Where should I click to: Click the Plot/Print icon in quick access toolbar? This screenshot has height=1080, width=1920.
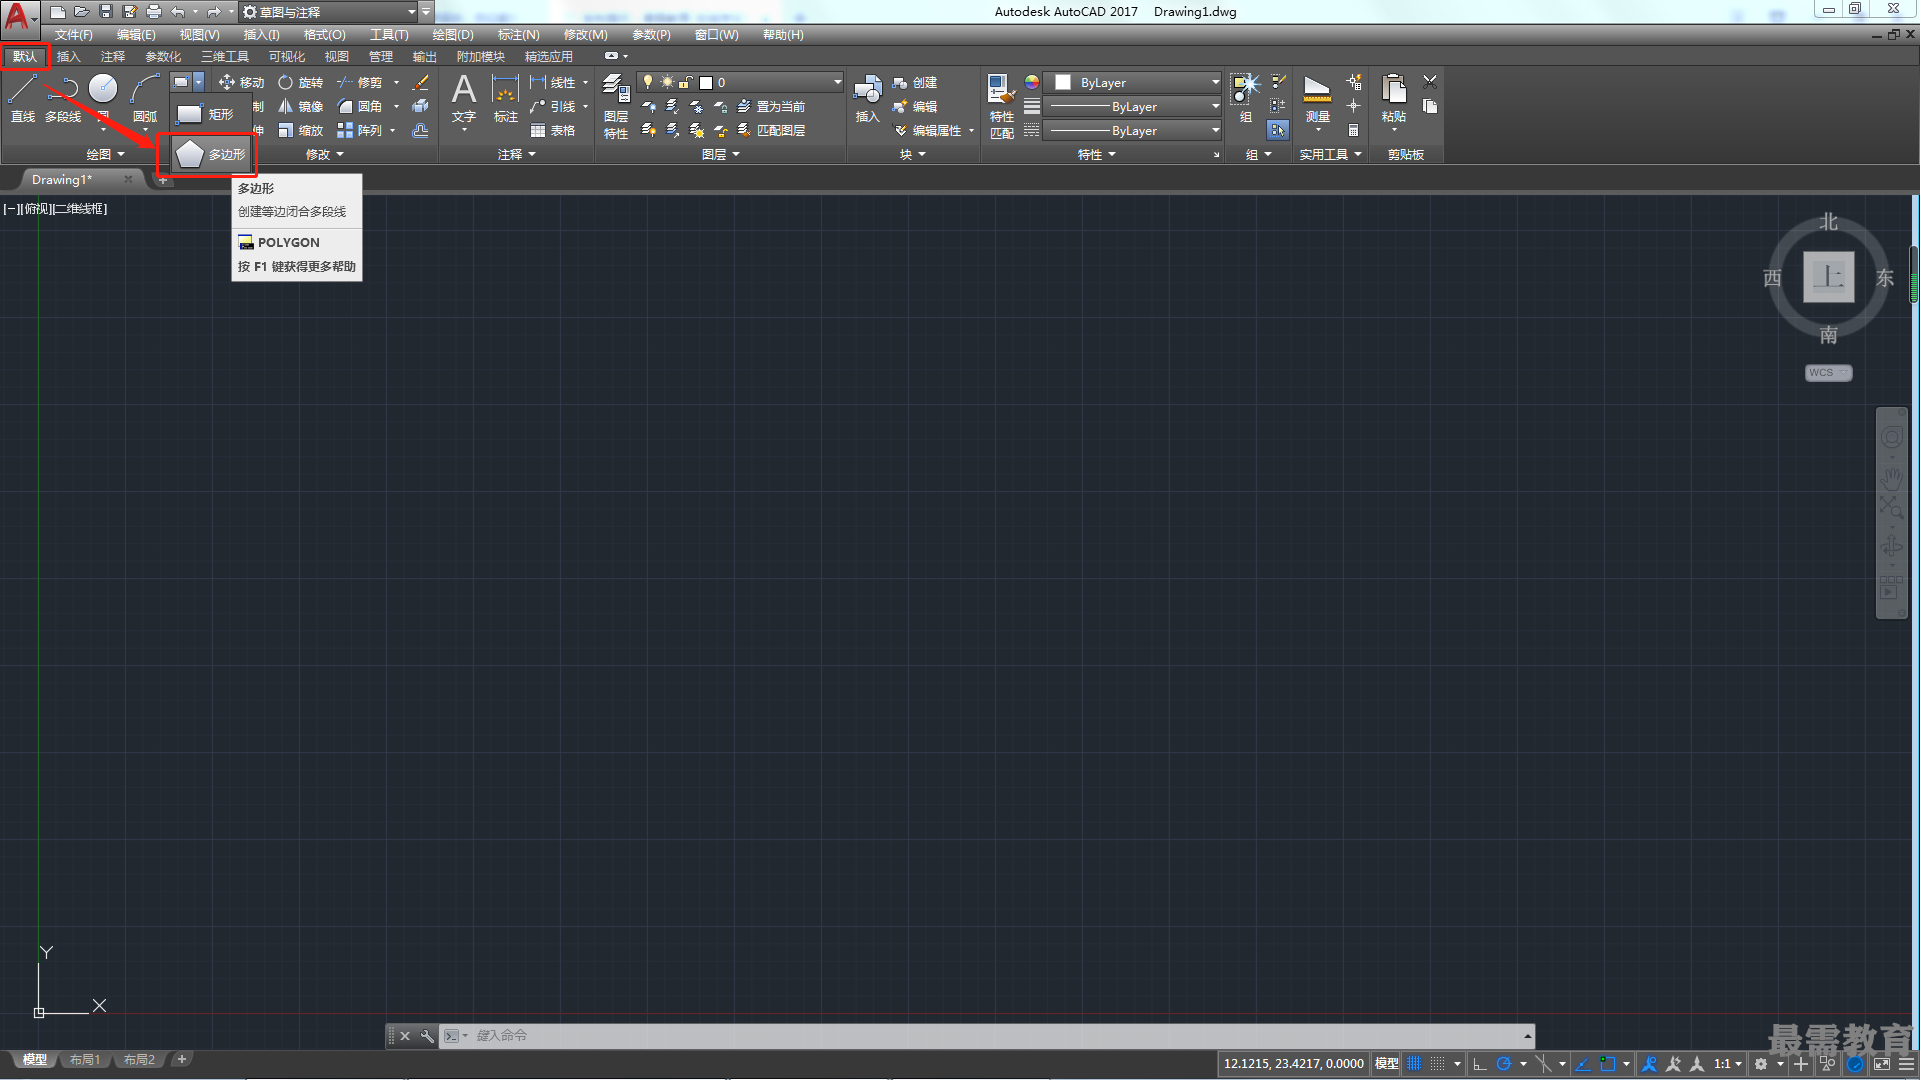(x=154, y=12)
